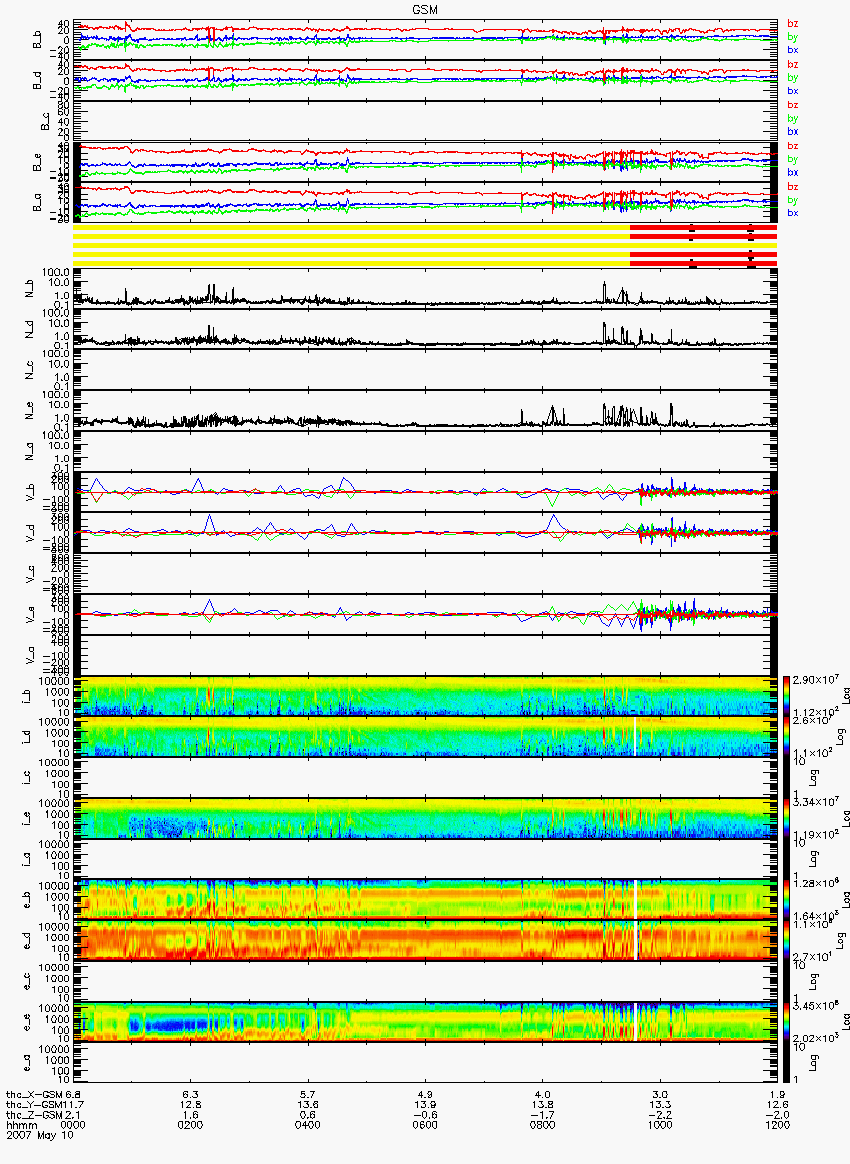Select the i_b ion spectrogram label
The height and width of the screenshot is (1164, 850).
coord(26,696)
